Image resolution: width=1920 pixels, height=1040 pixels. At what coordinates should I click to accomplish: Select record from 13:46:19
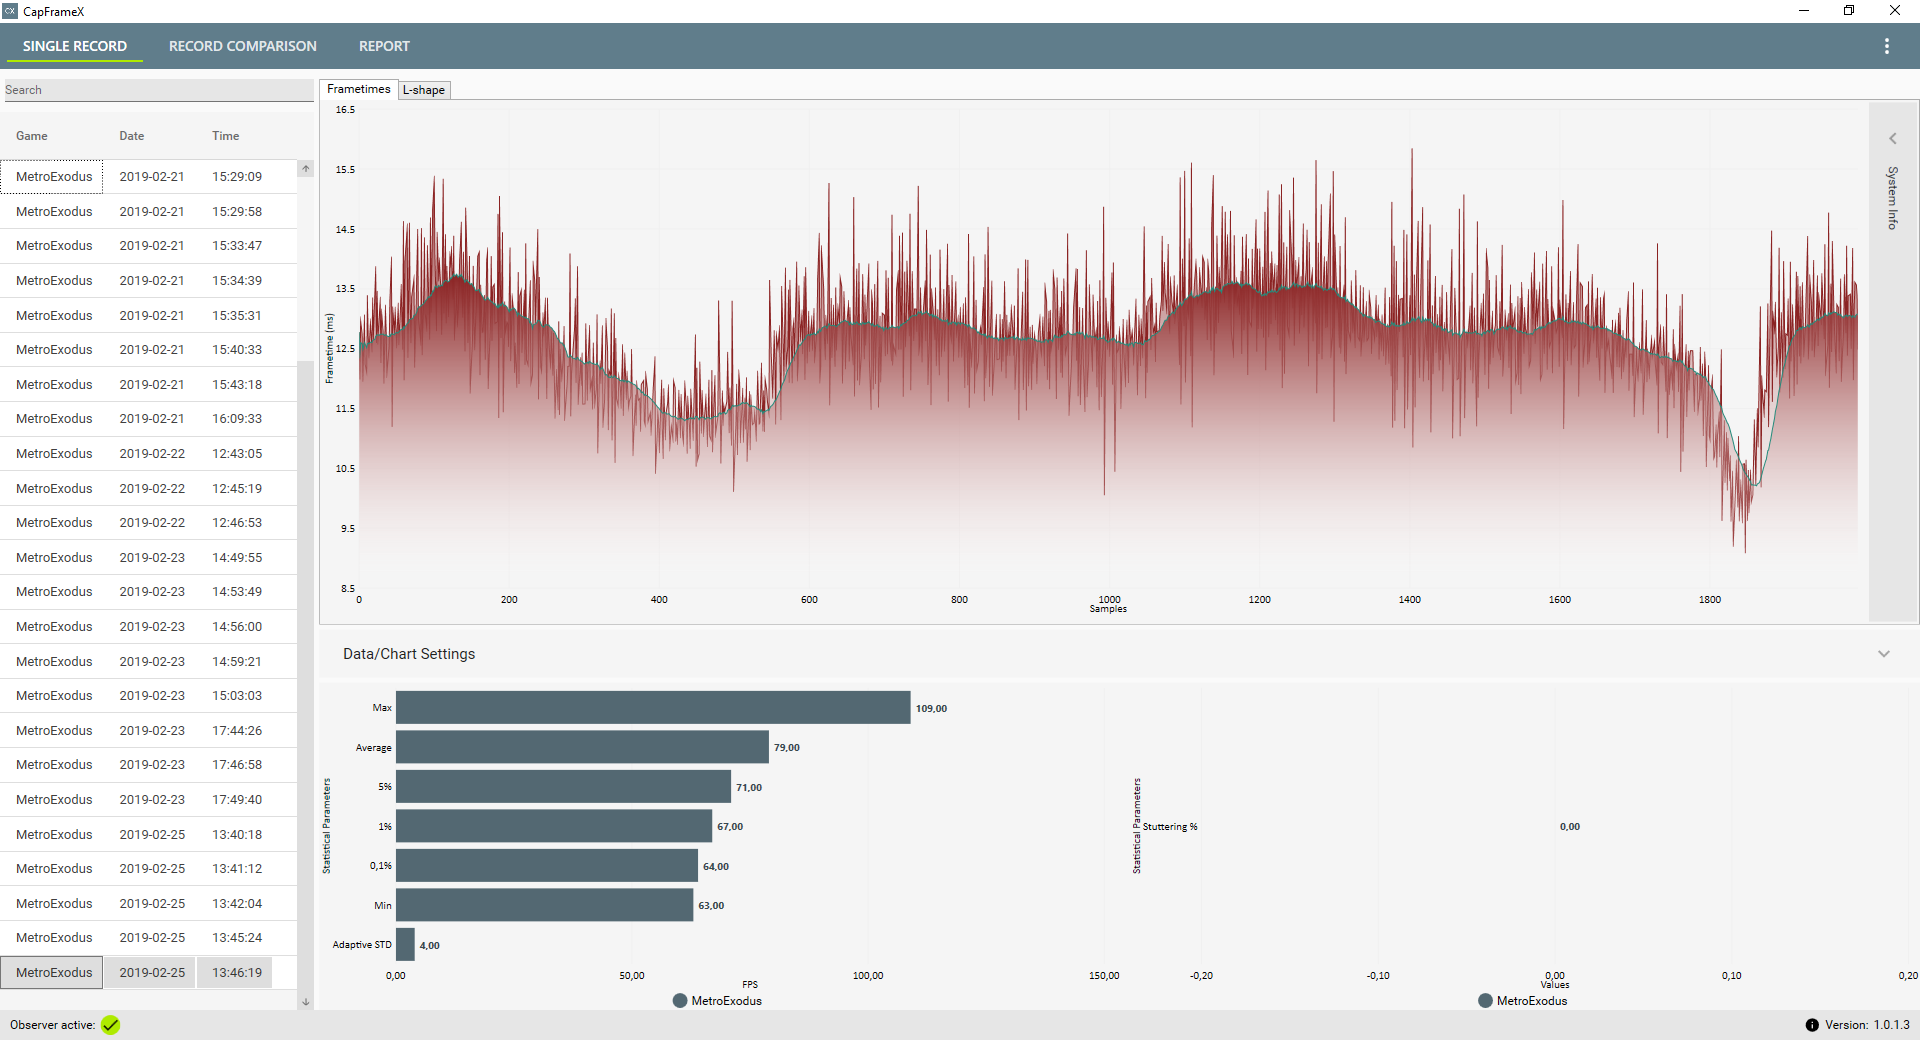tap(149, 973)
